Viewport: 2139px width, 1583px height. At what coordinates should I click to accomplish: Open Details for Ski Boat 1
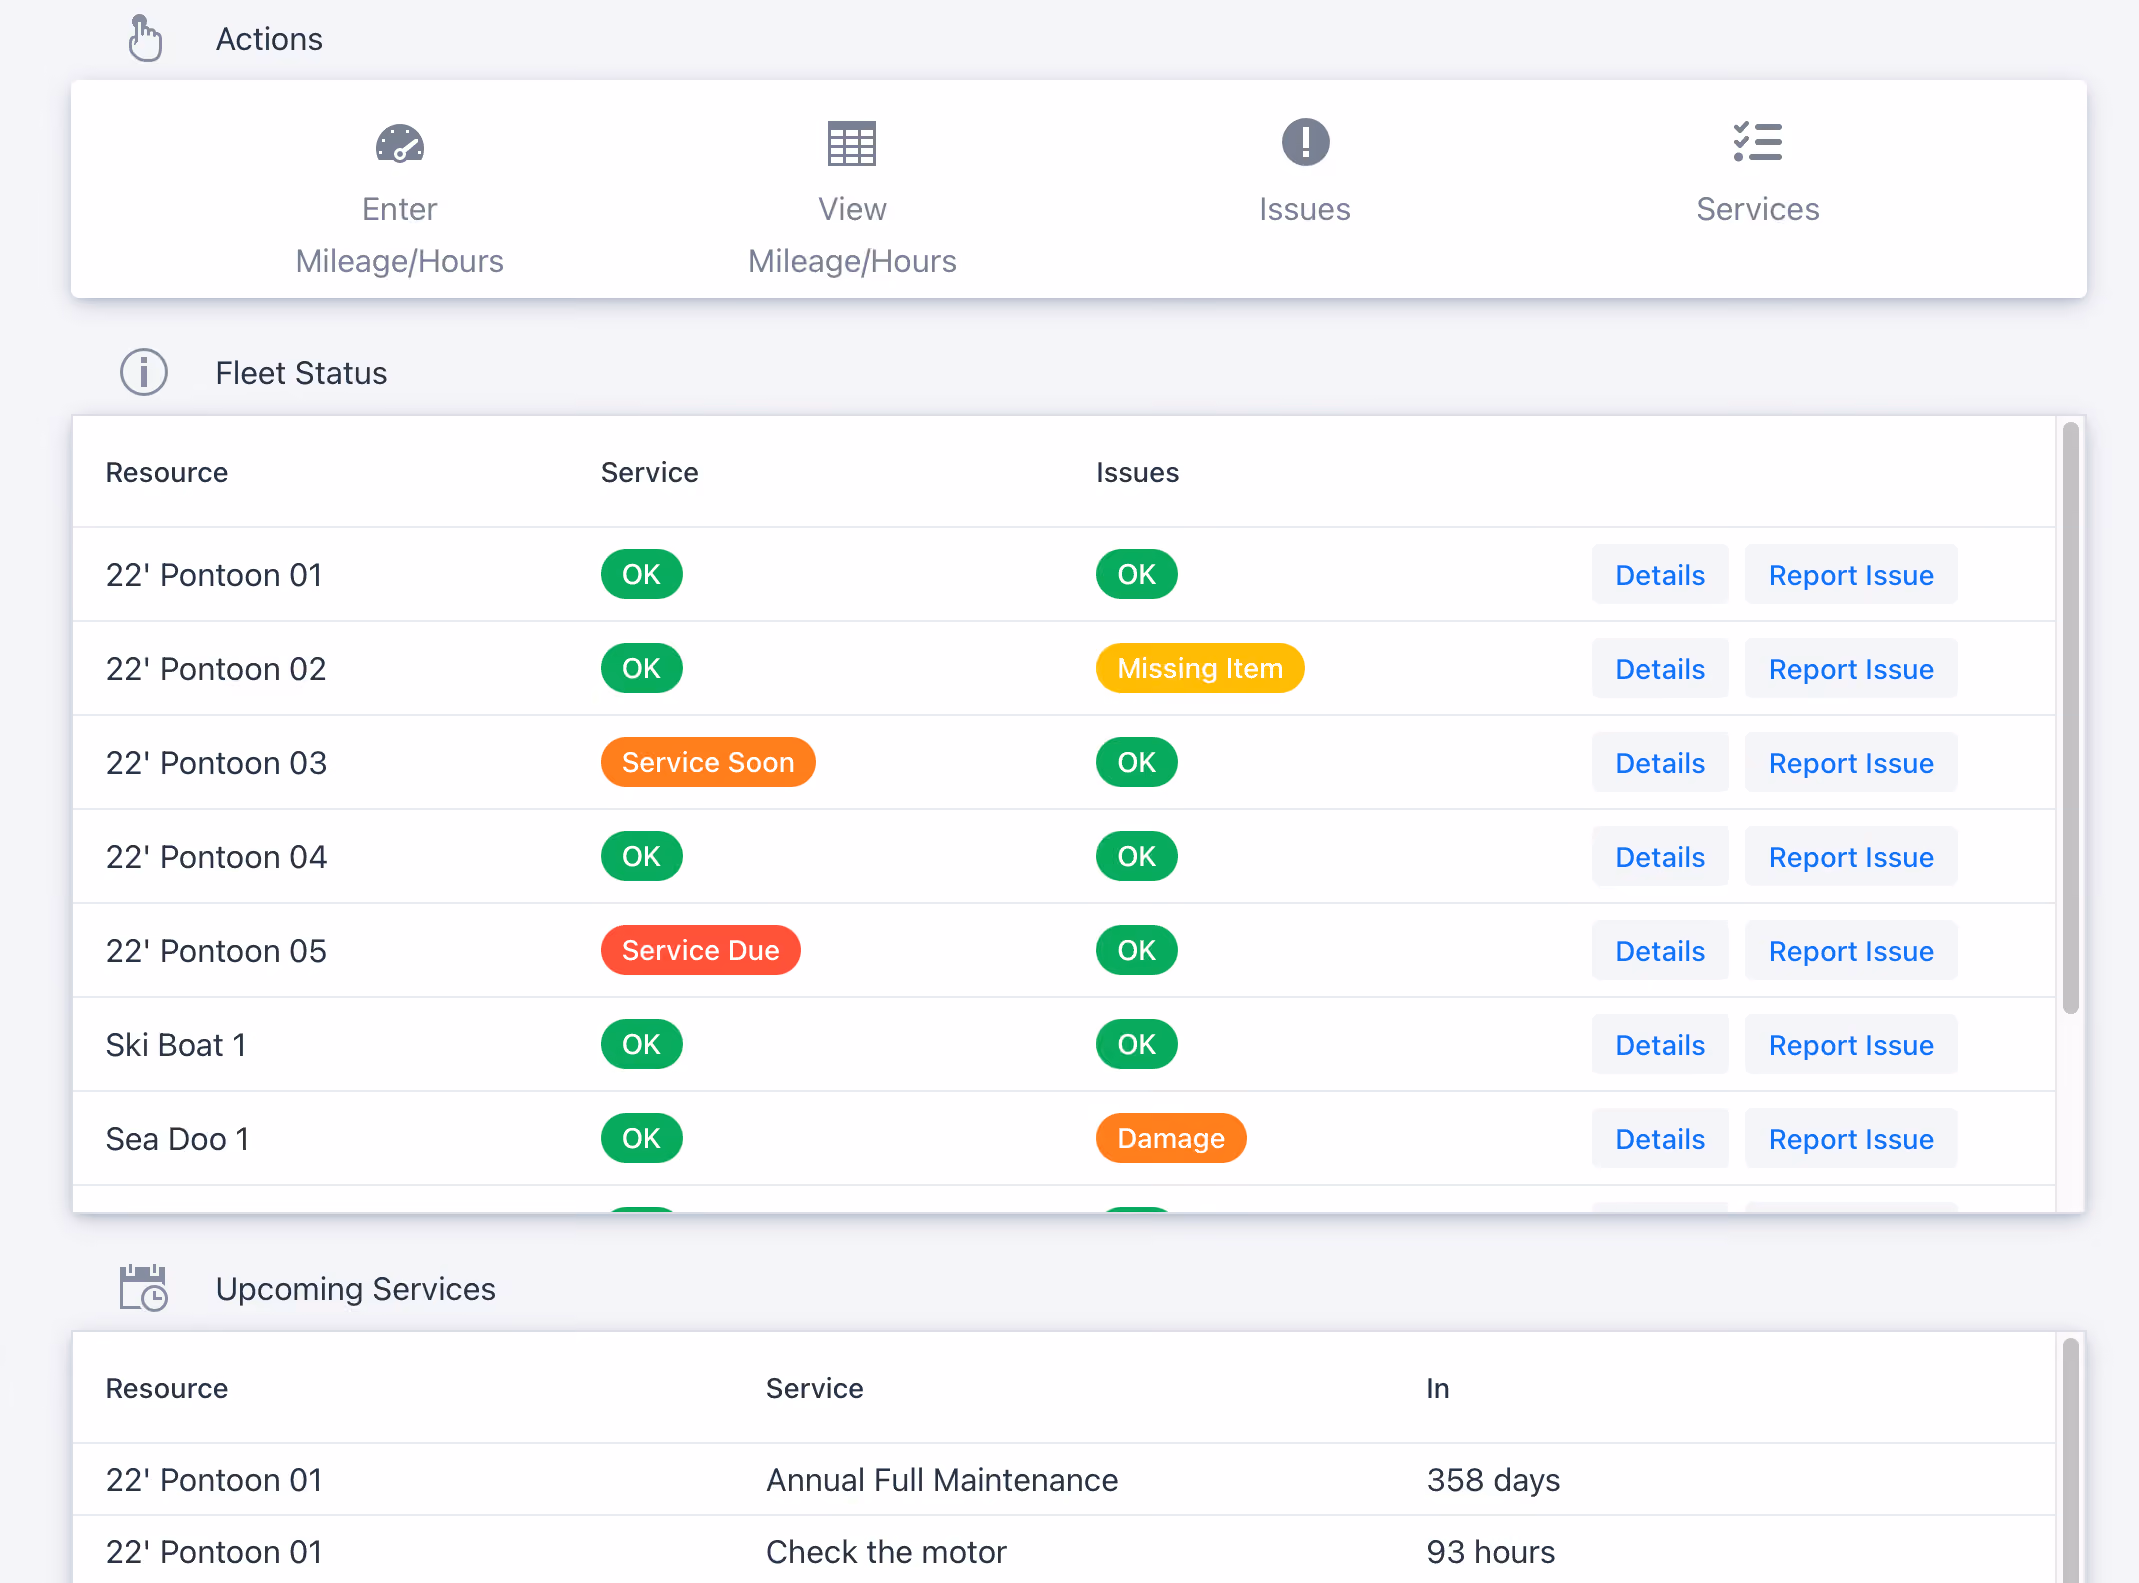[1660, 1044]
